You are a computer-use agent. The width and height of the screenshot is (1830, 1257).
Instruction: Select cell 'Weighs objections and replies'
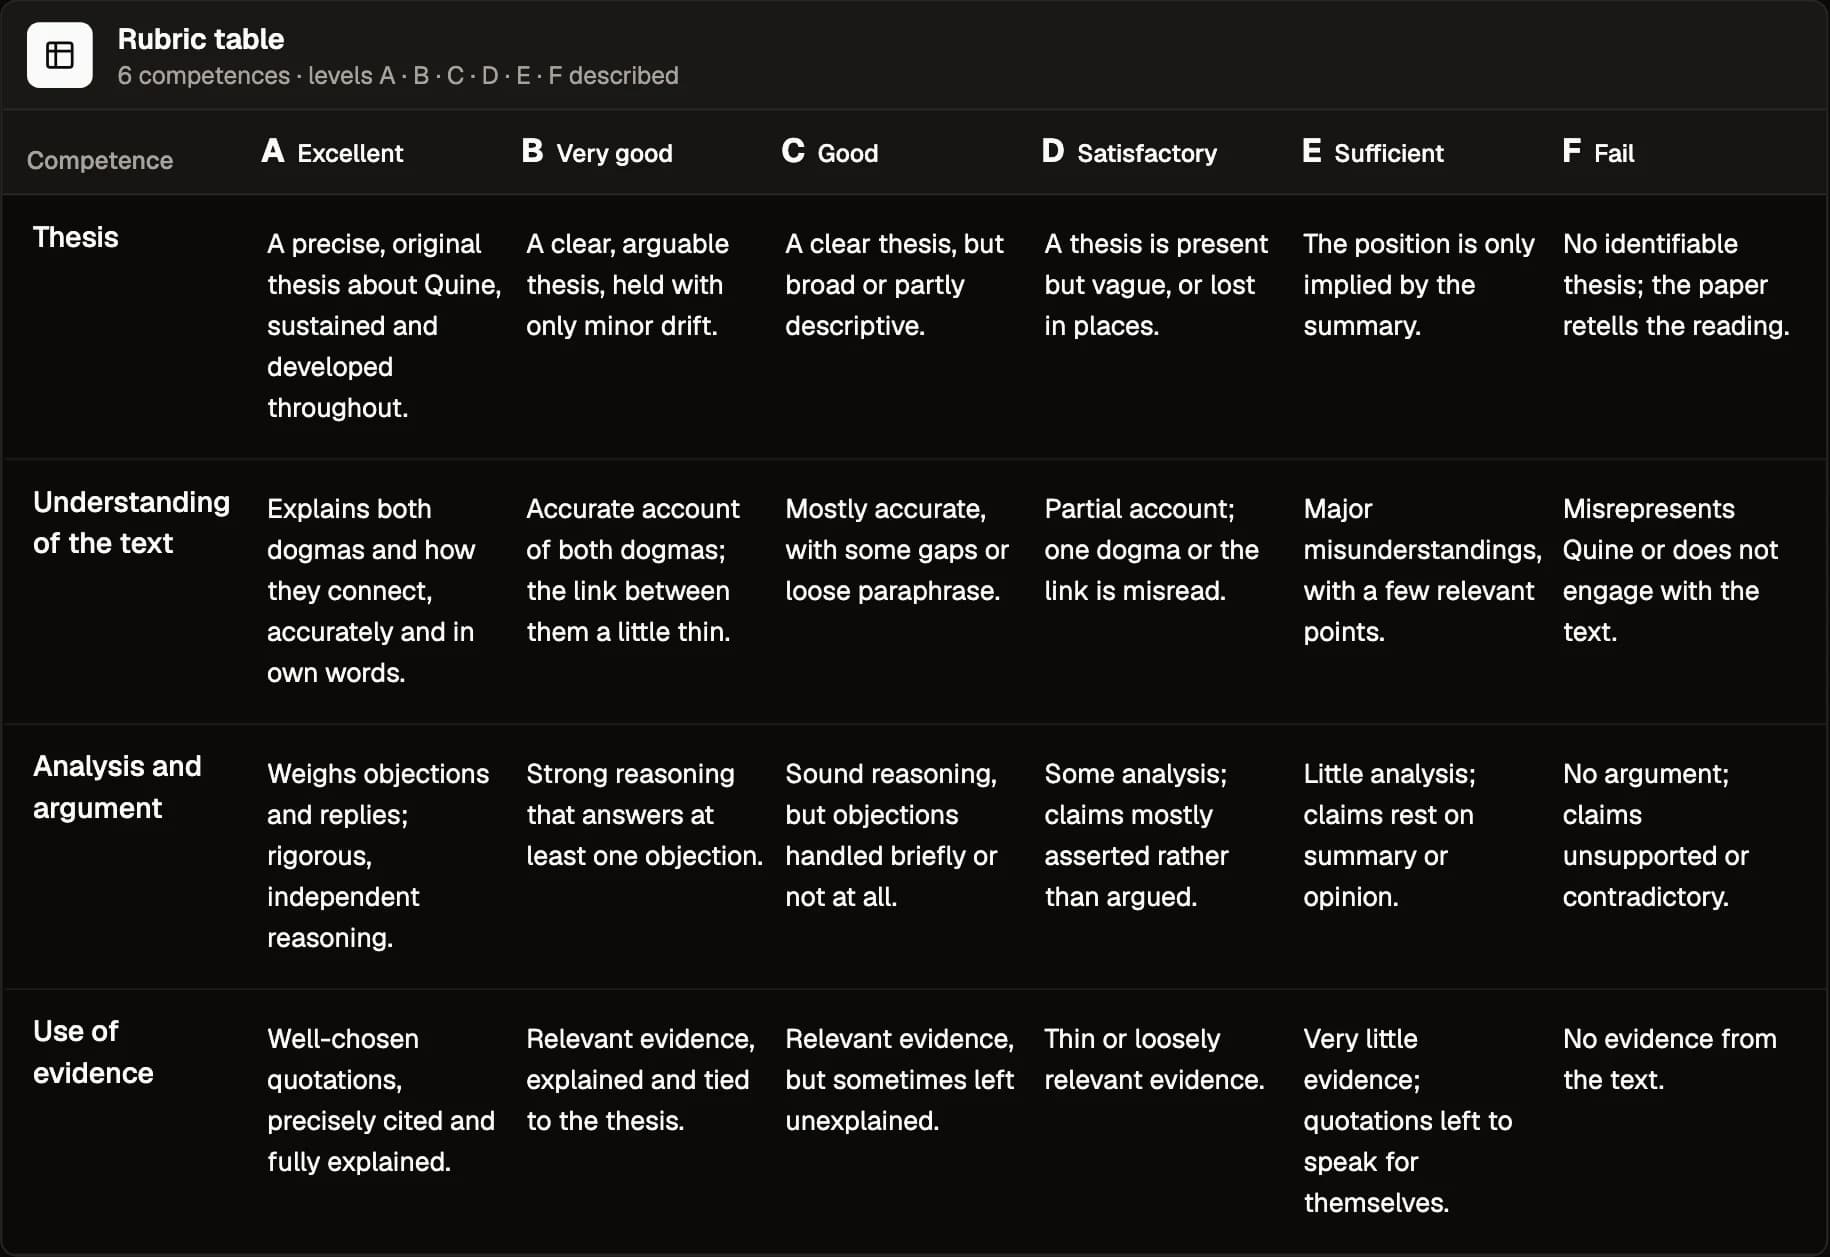click(x=378, y=856)
